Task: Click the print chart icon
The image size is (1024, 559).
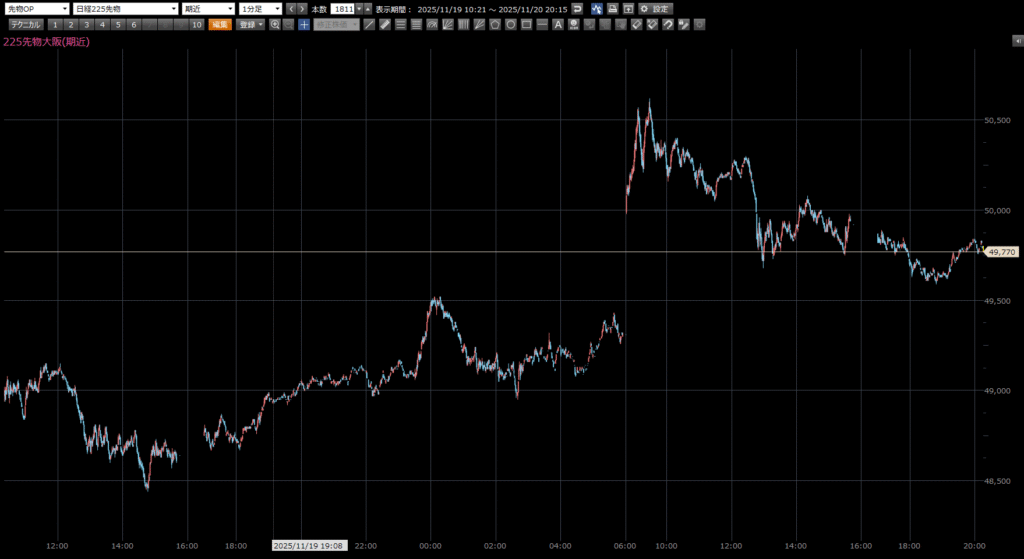Action: click(612, 9)
